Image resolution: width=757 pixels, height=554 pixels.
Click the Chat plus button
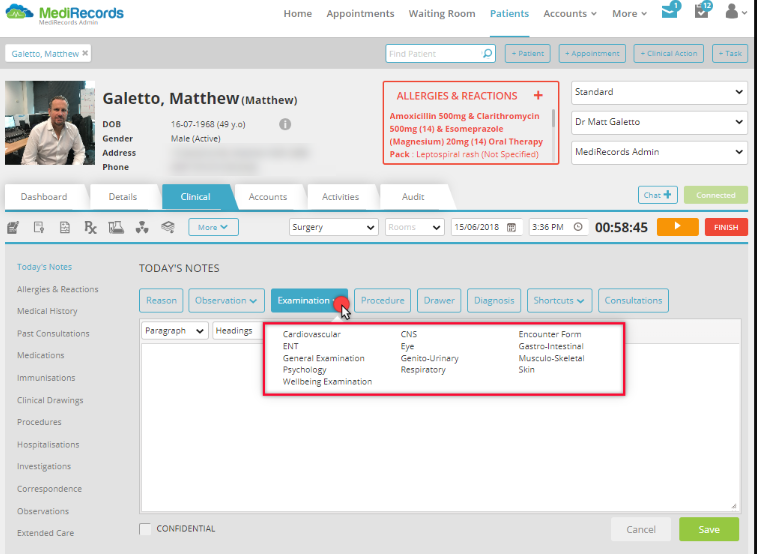(658, 195)
